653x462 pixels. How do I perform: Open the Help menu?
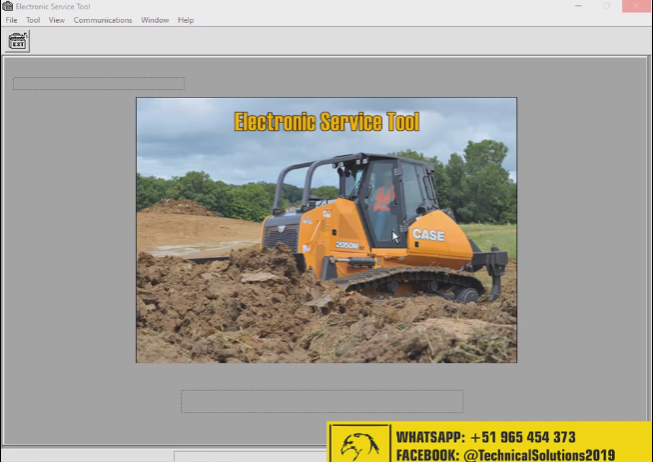186,20
